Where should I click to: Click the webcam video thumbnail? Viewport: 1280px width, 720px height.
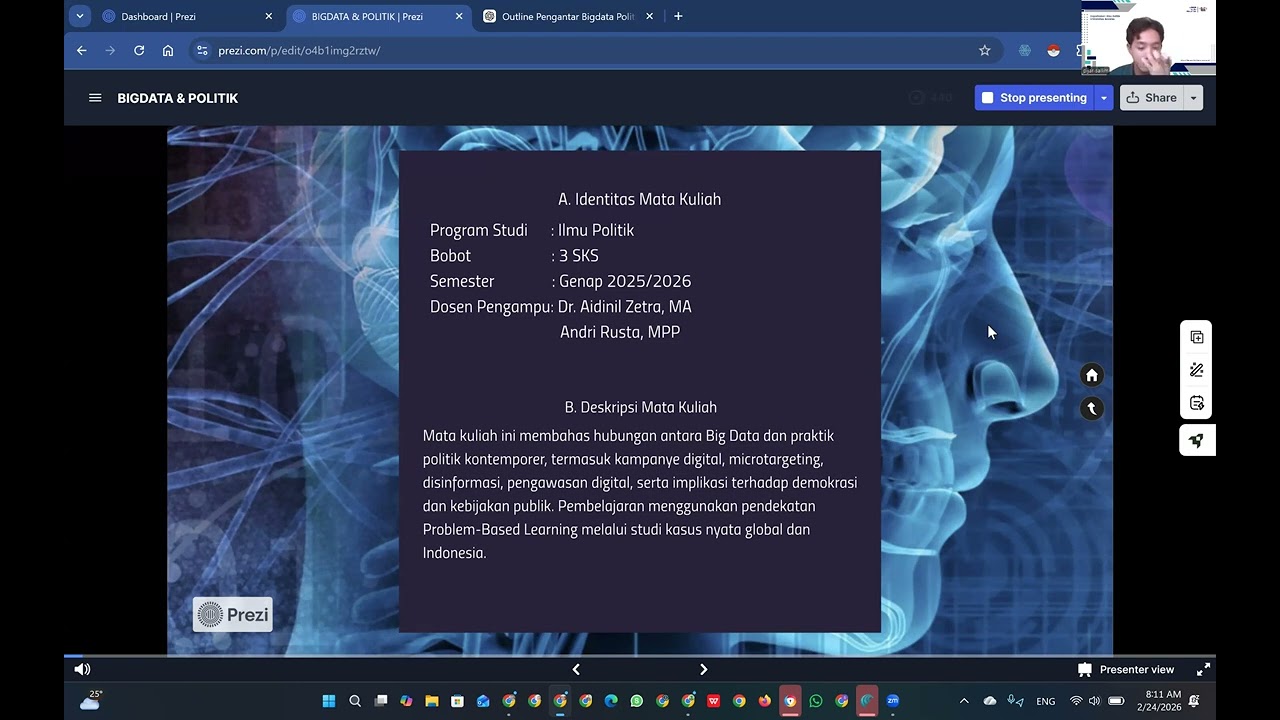[1148, 38]
